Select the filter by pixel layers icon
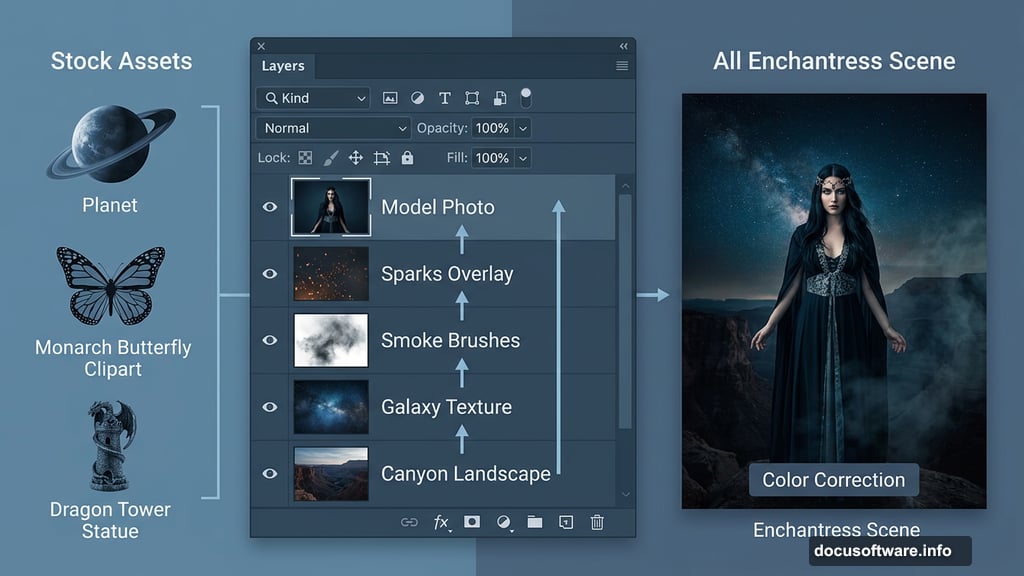Image resolution: width=1024 pixels, height=576 pixels. point(390,97)
